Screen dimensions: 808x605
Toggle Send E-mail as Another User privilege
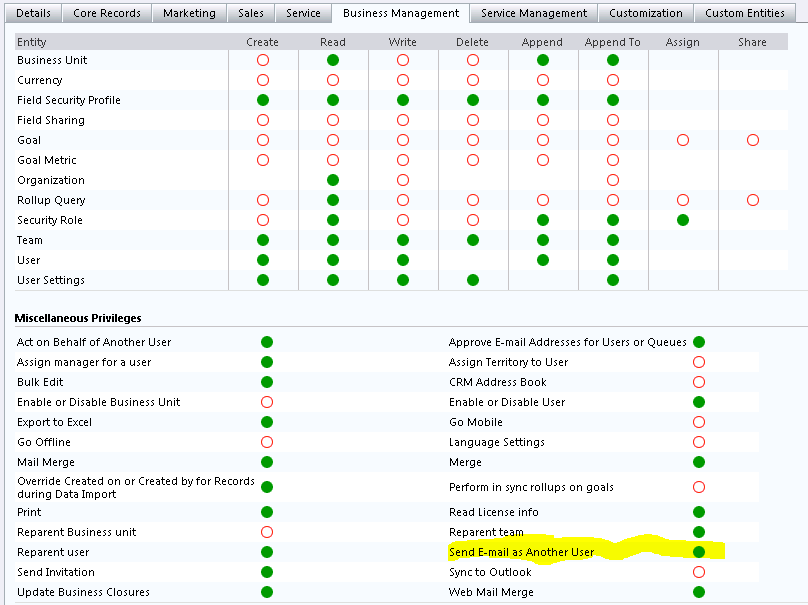(x=699, y=552)
